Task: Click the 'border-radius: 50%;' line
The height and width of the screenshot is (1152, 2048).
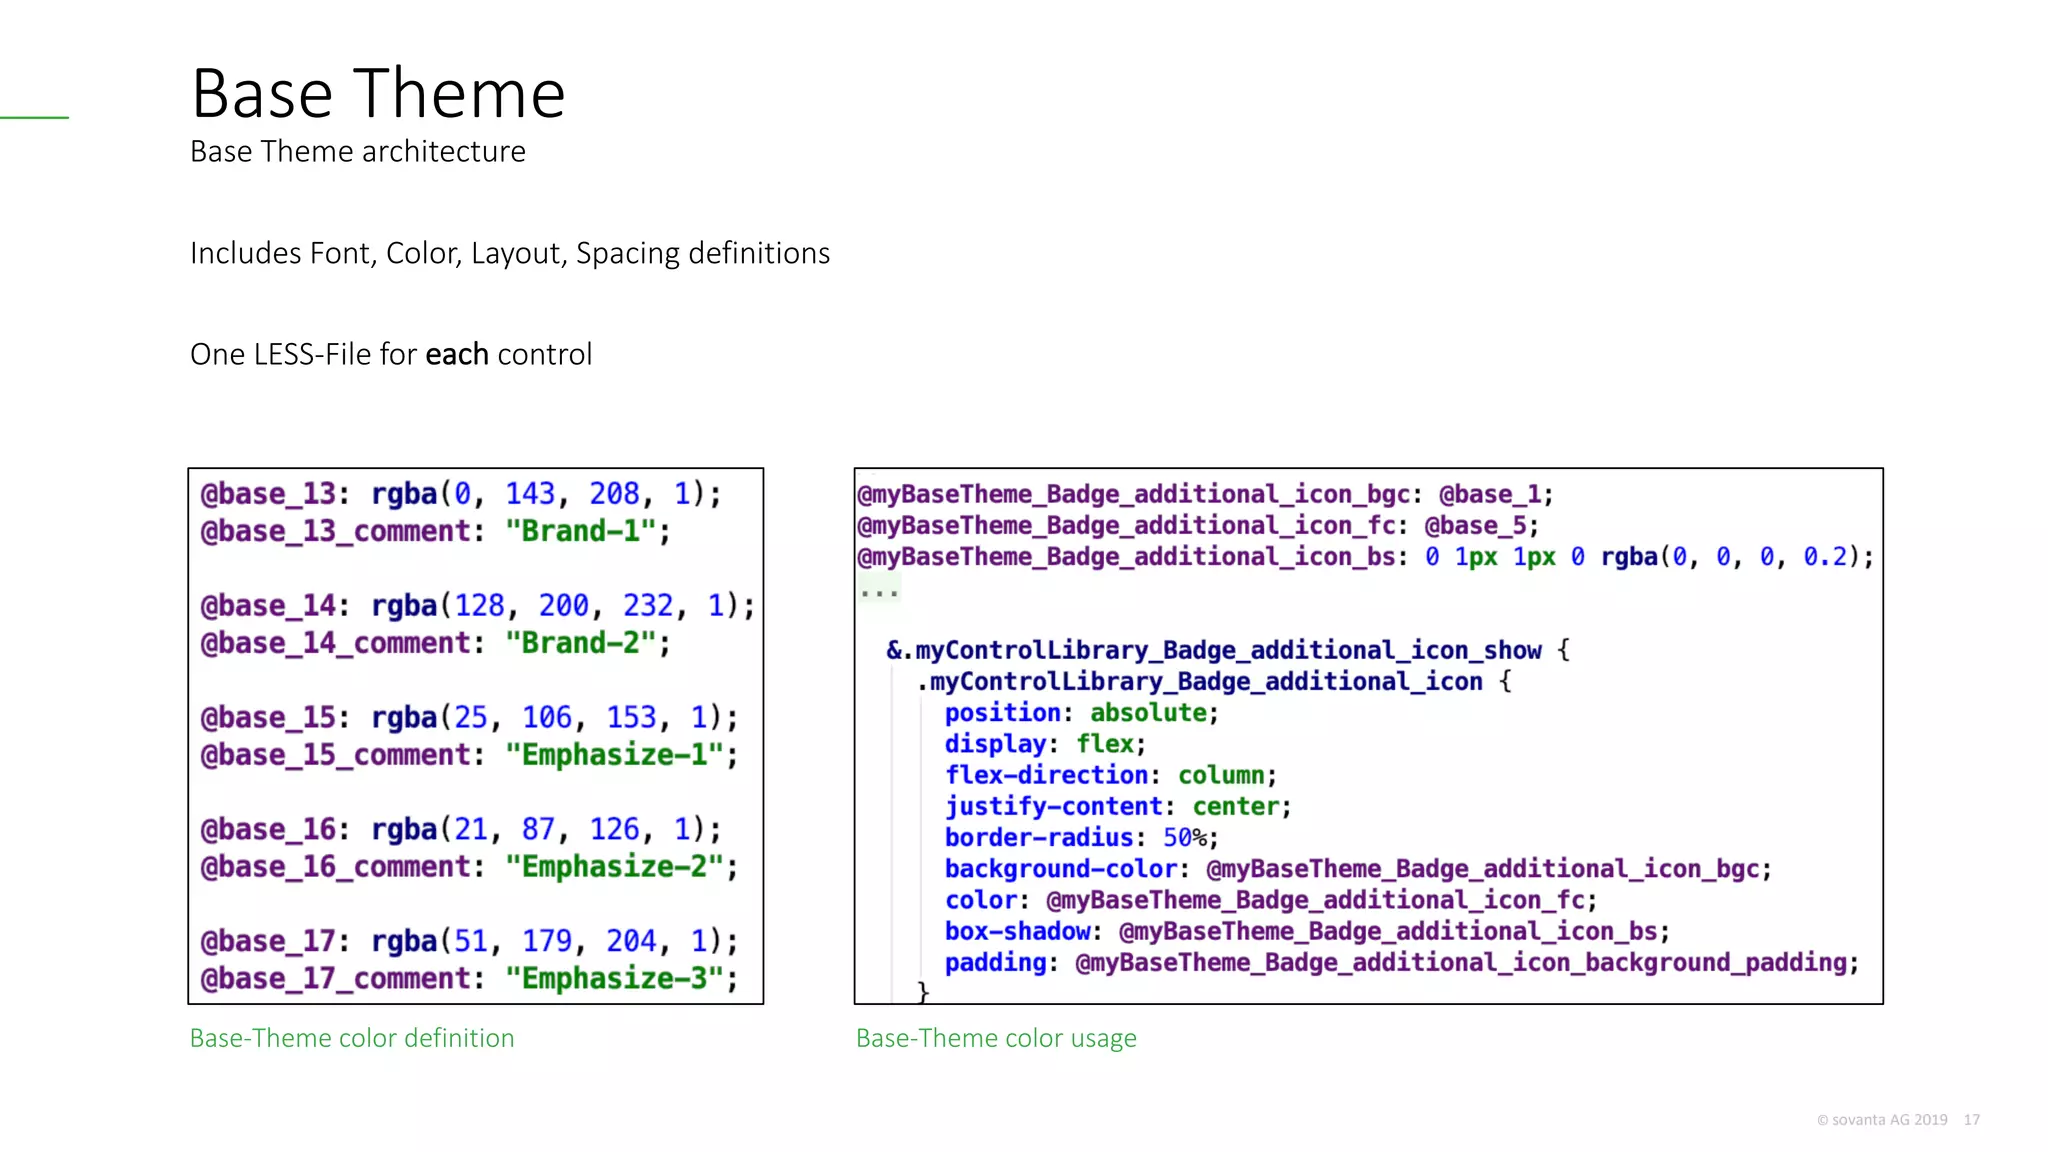Action: [1082, 837]
